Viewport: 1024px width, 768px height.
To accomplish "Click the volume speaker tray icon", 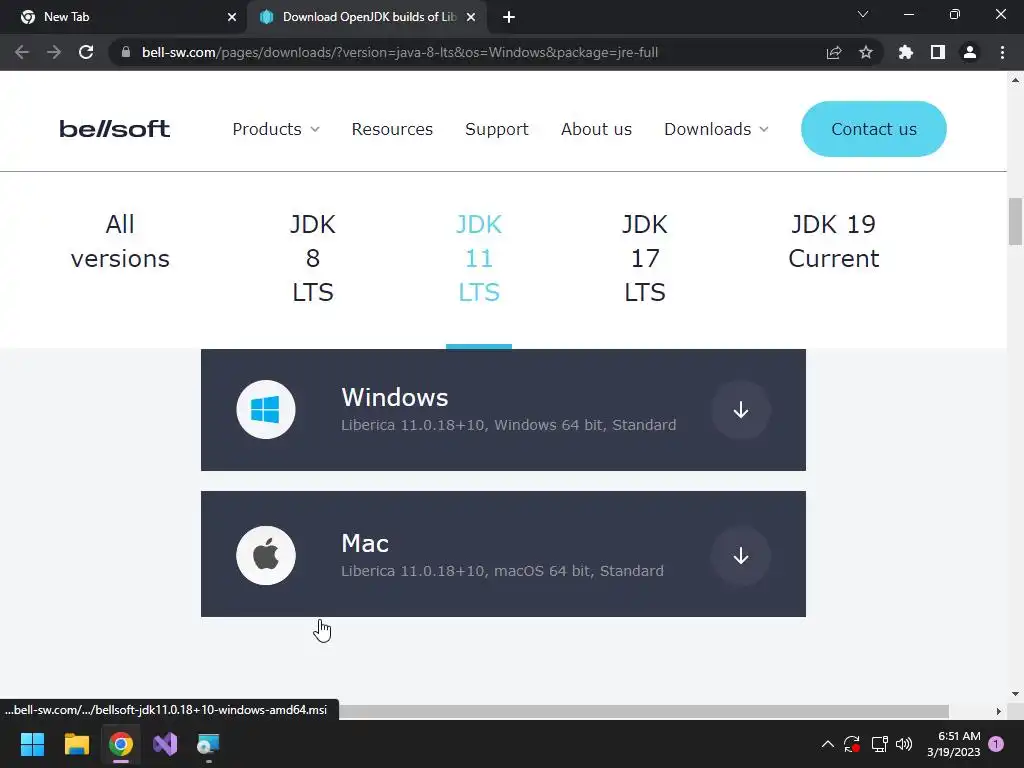I will pyautogui.click(x=904, y=744).
